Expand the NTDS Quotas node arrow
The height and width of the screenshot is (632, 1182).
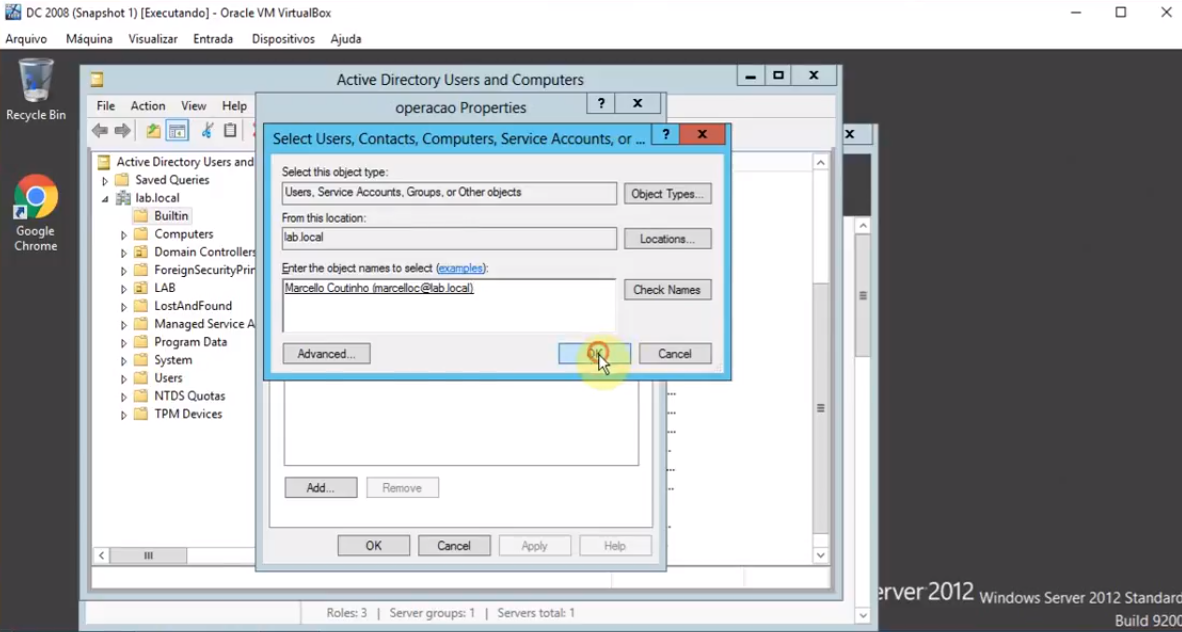[x=124, y=397]
